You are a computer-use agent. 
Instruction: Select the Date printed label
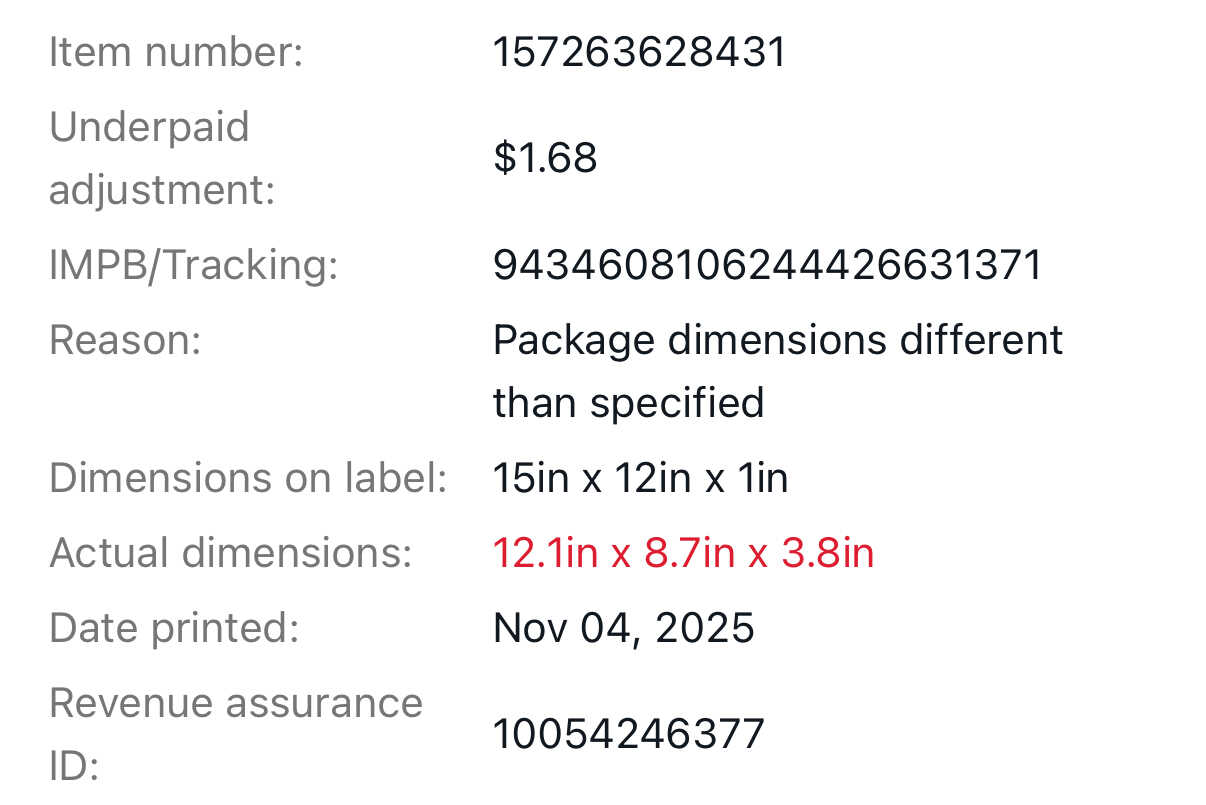tap(174, 628)
